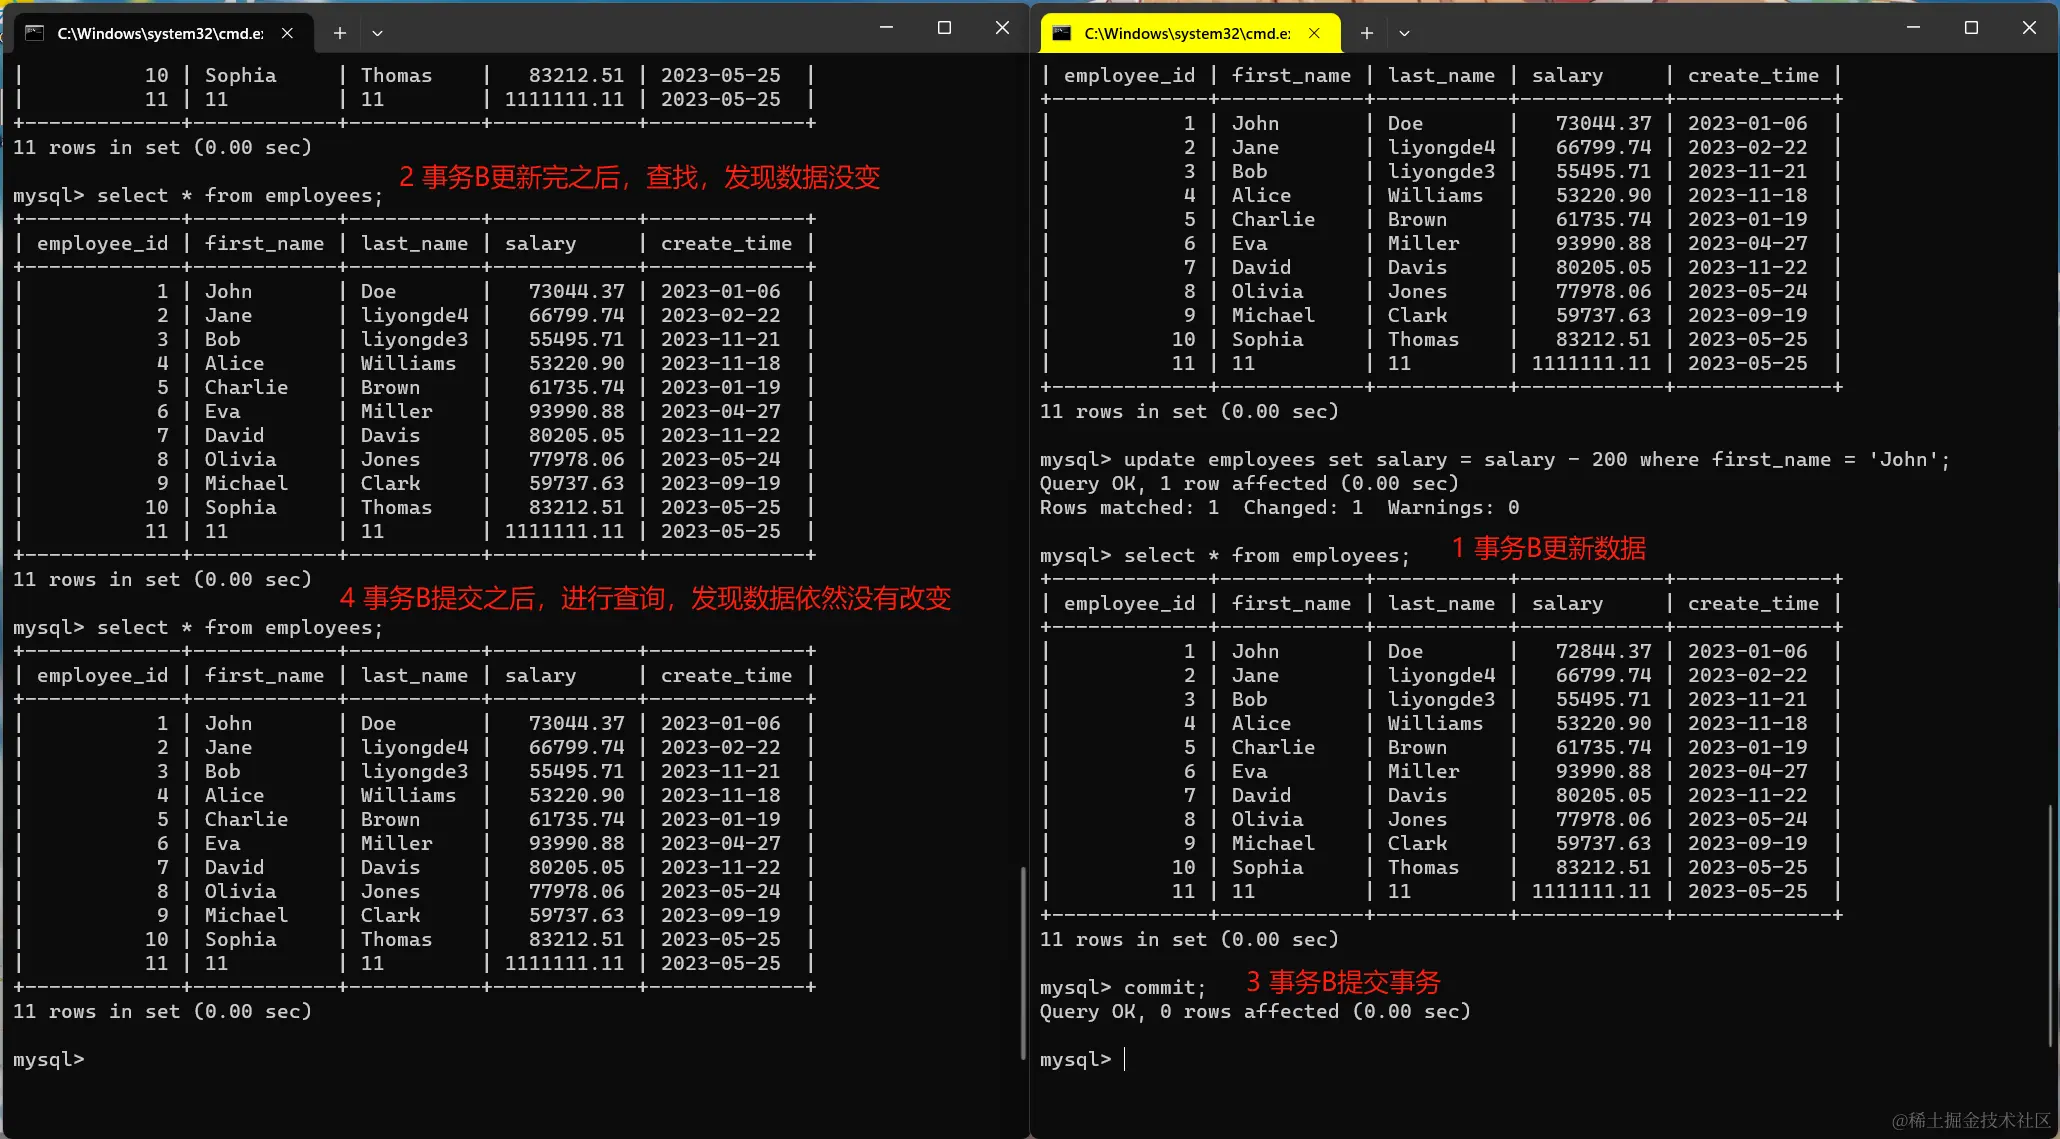Click 'liyongde3' in right lower table

(1441, 699)
